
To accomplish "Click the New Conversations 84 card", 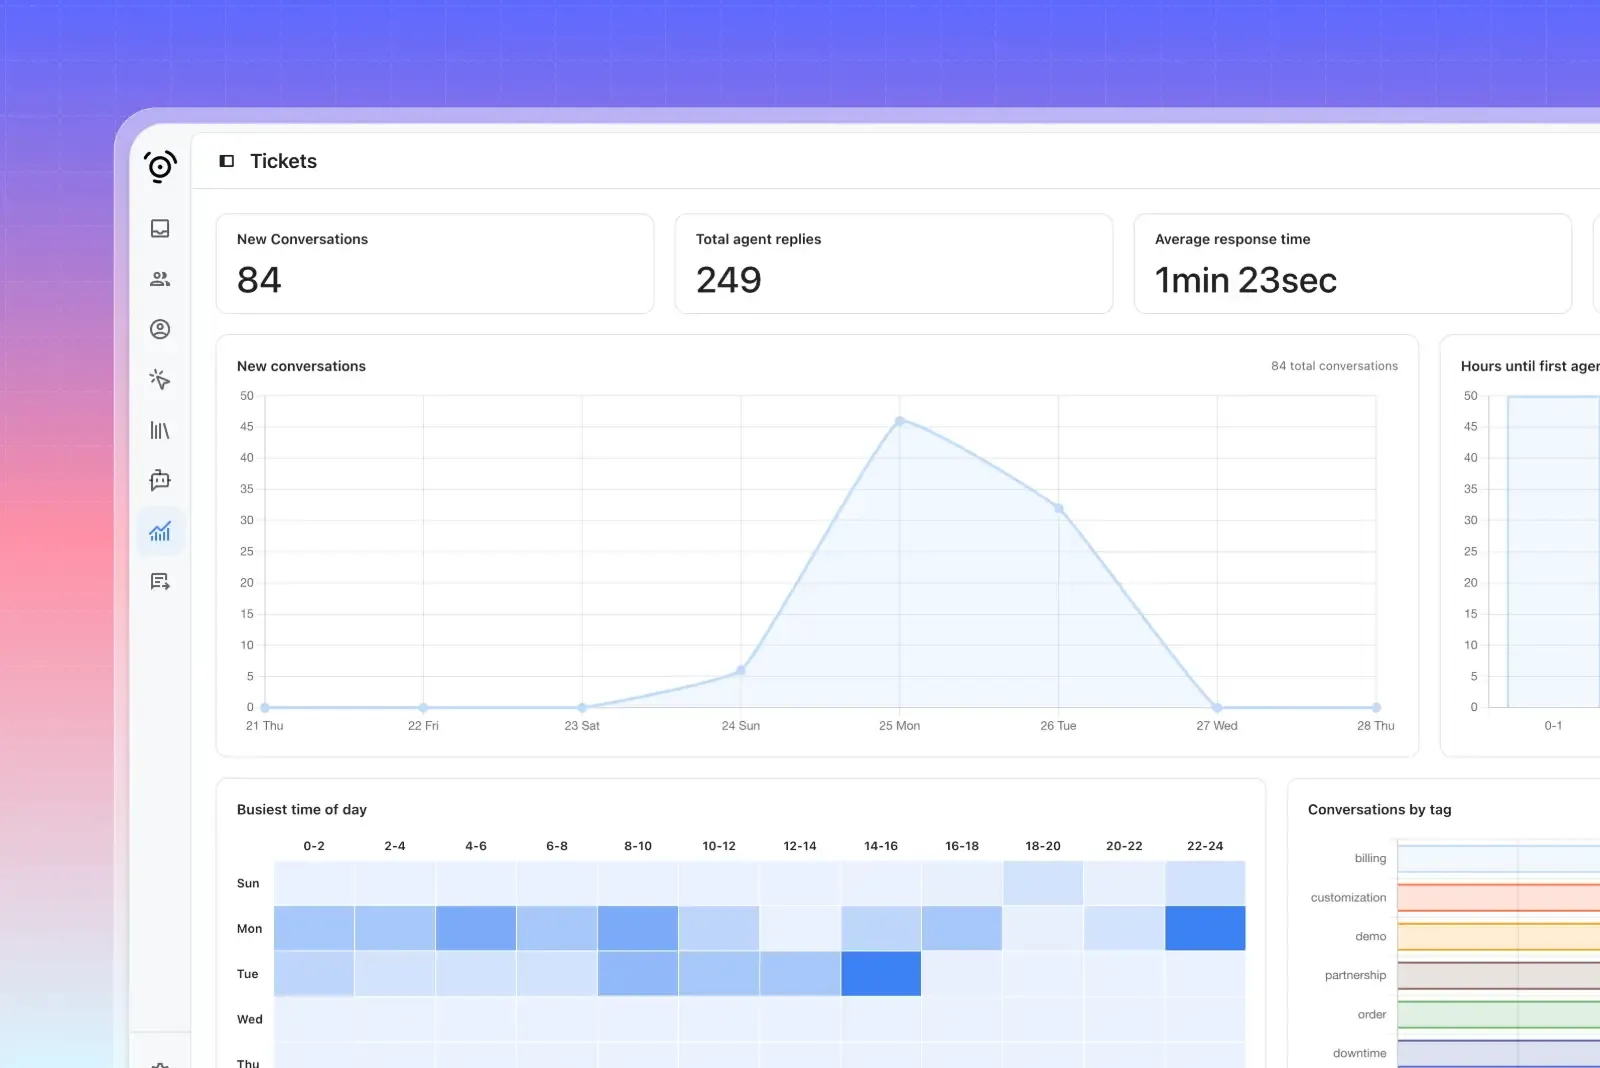I will [435, 264].
